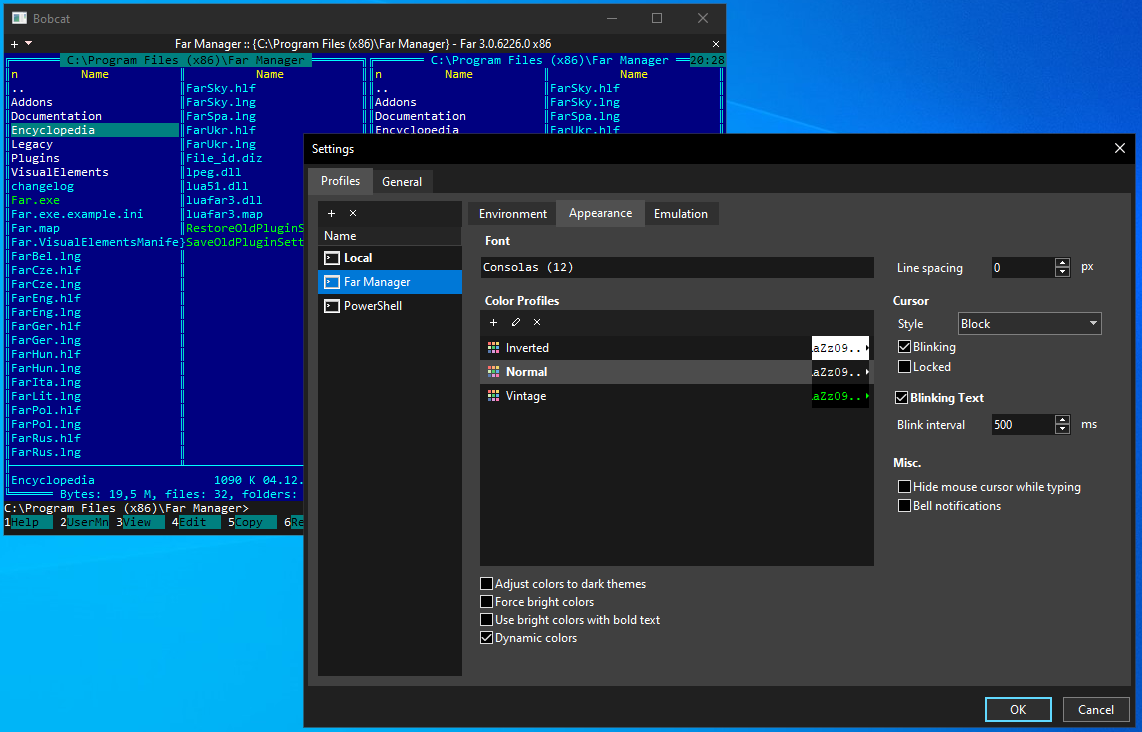Edit the selected color profile
The height and width of the screenshot is (732, 1142).
tap(516, 322)
